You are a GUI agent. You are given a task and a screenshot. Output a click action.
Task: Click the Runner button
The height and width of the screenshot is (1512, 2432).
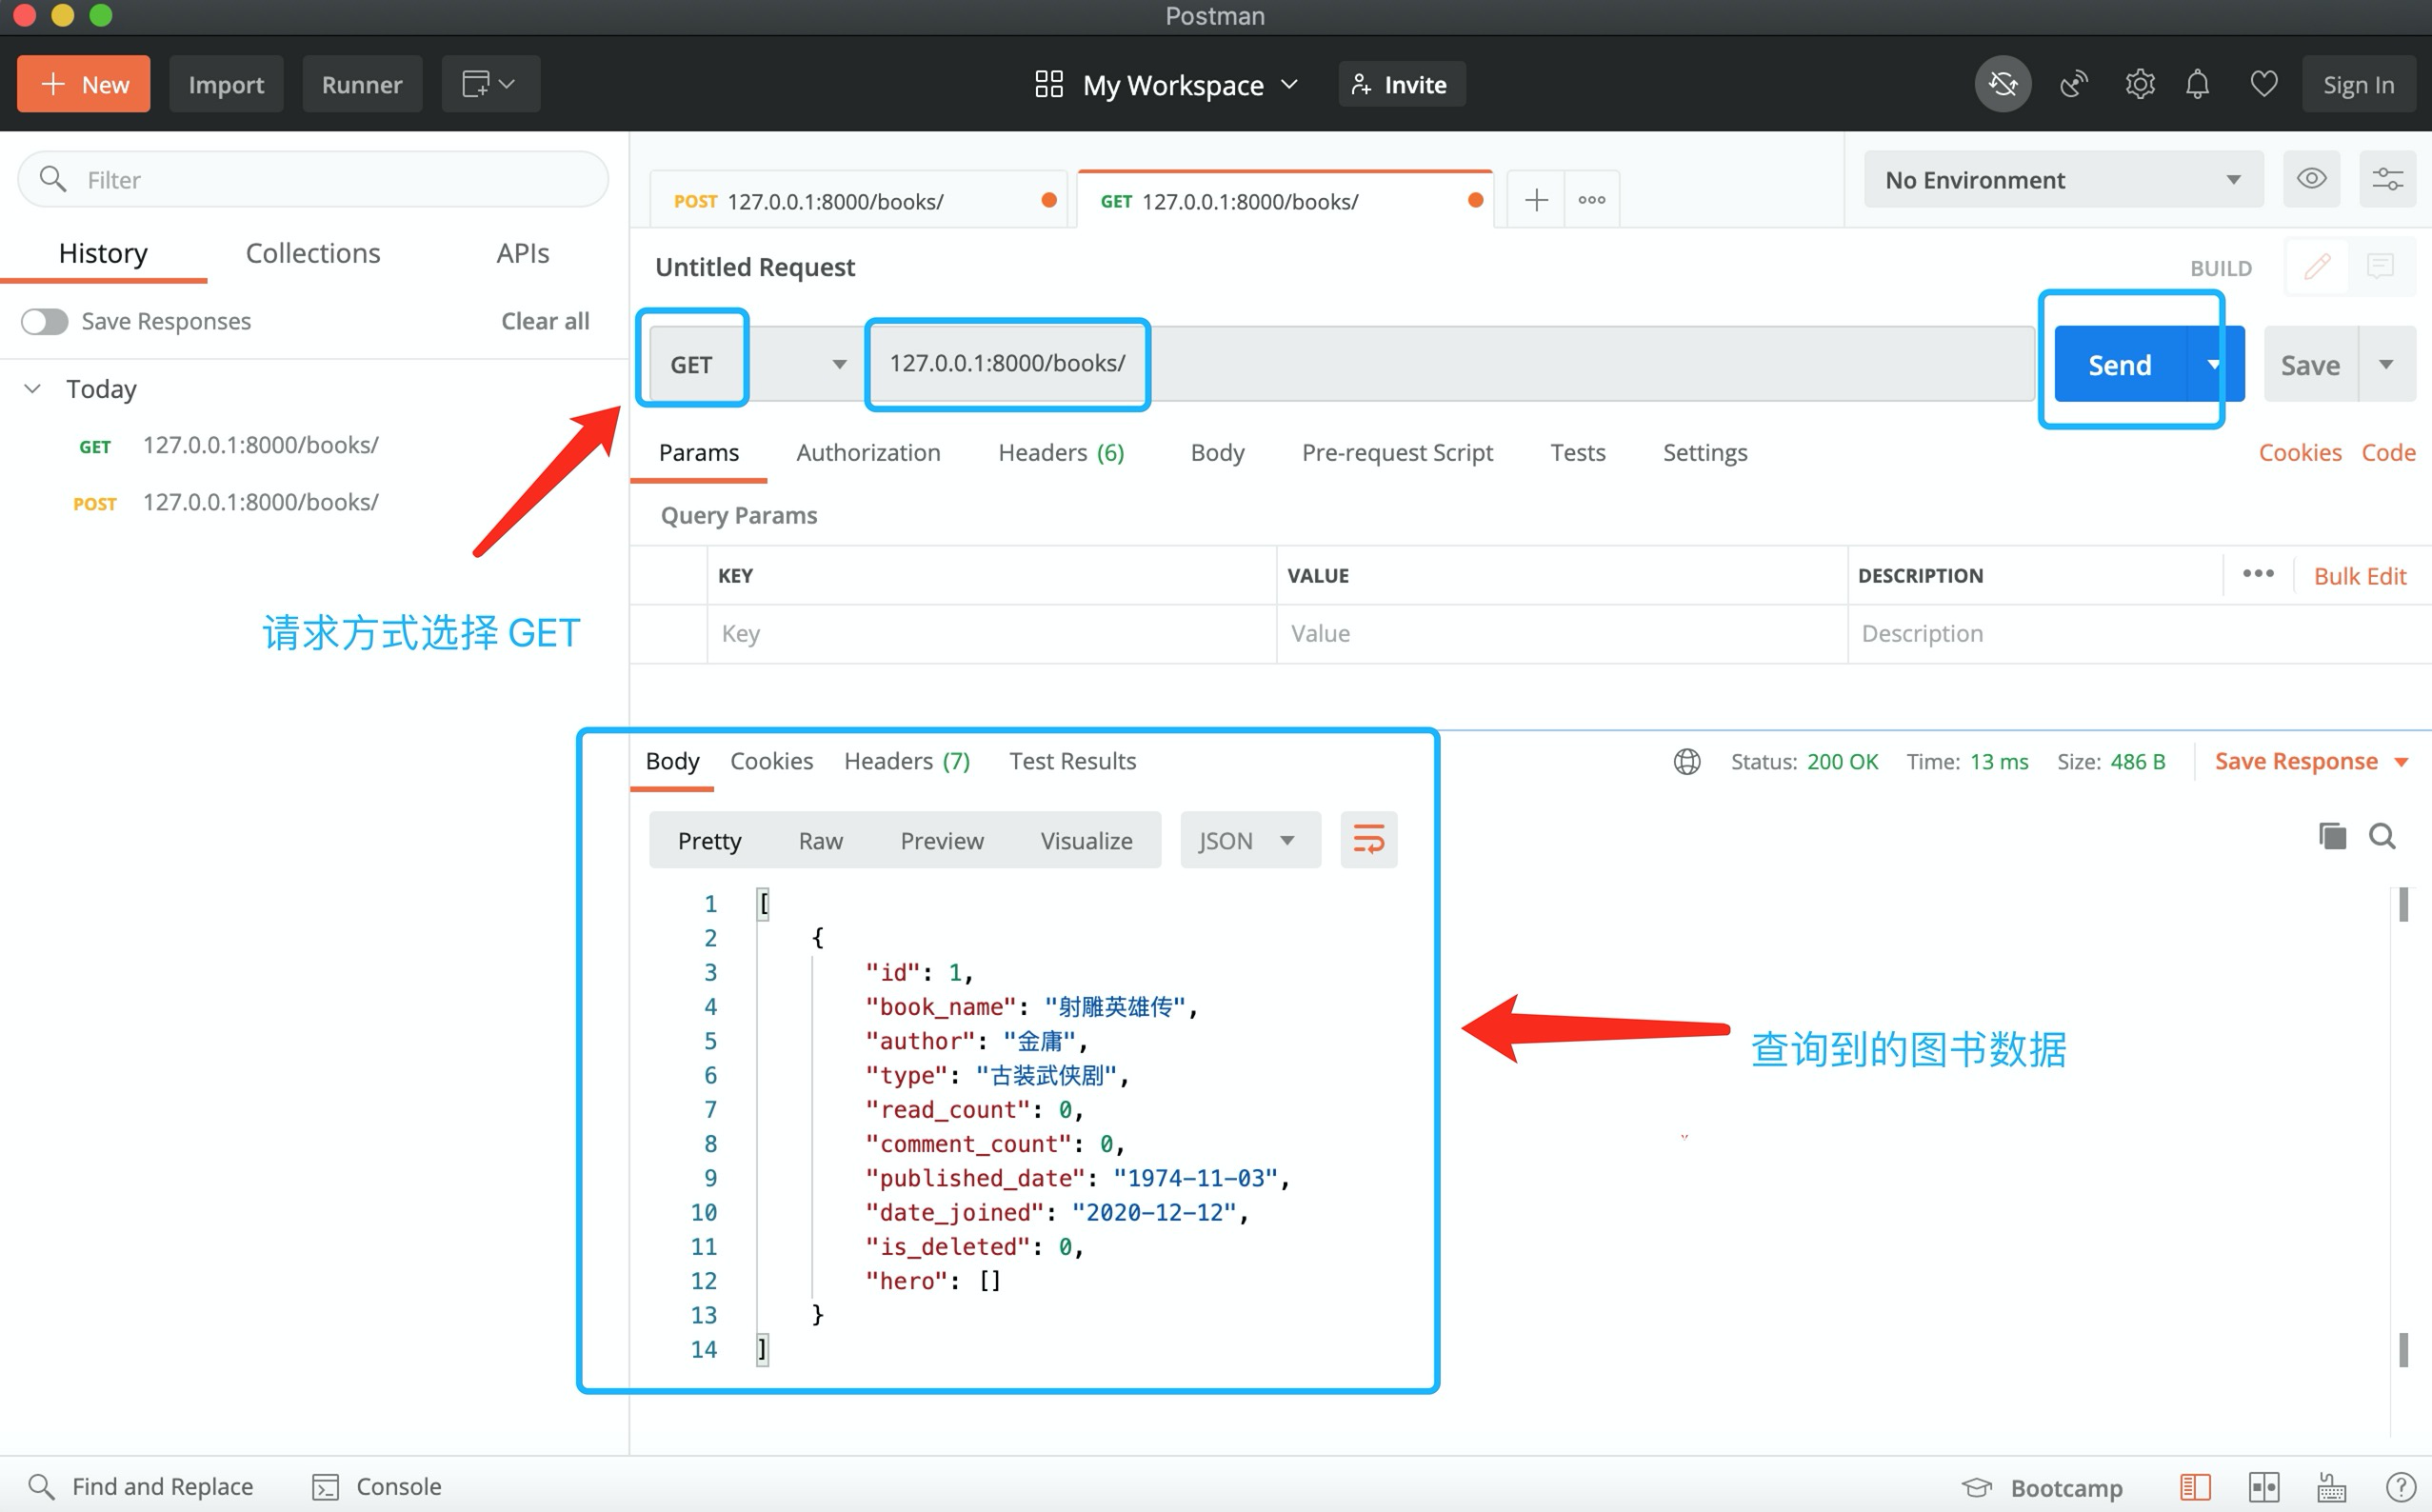tap(362, 84)
